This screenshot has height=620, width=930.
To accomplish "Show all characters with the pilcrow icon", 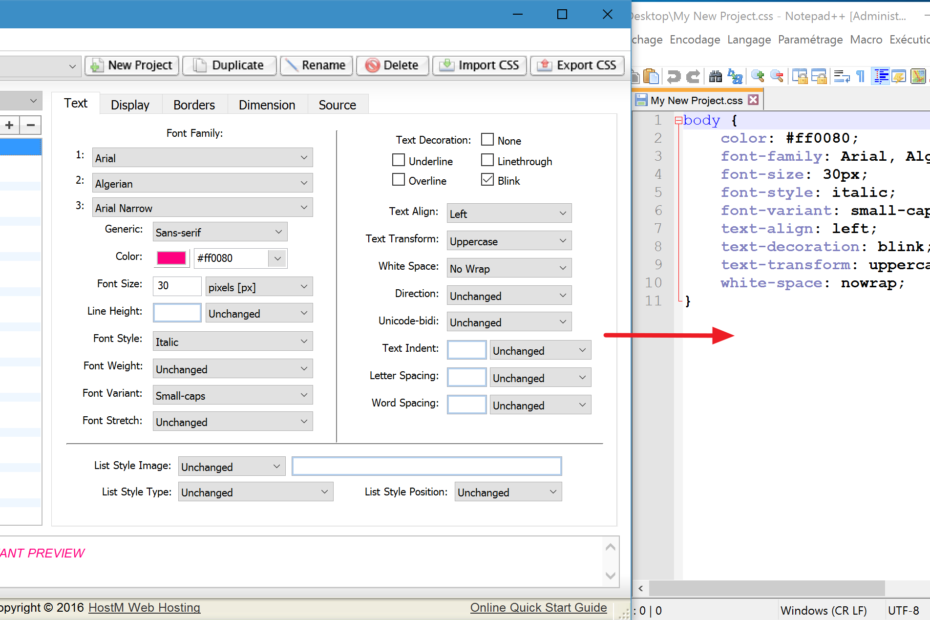I will click(x=860, y=76).
